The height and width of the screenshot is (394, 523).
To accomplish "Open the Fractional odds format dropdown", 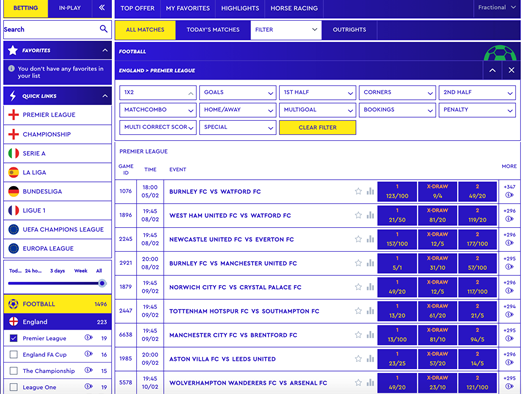I will coord(497,8).
